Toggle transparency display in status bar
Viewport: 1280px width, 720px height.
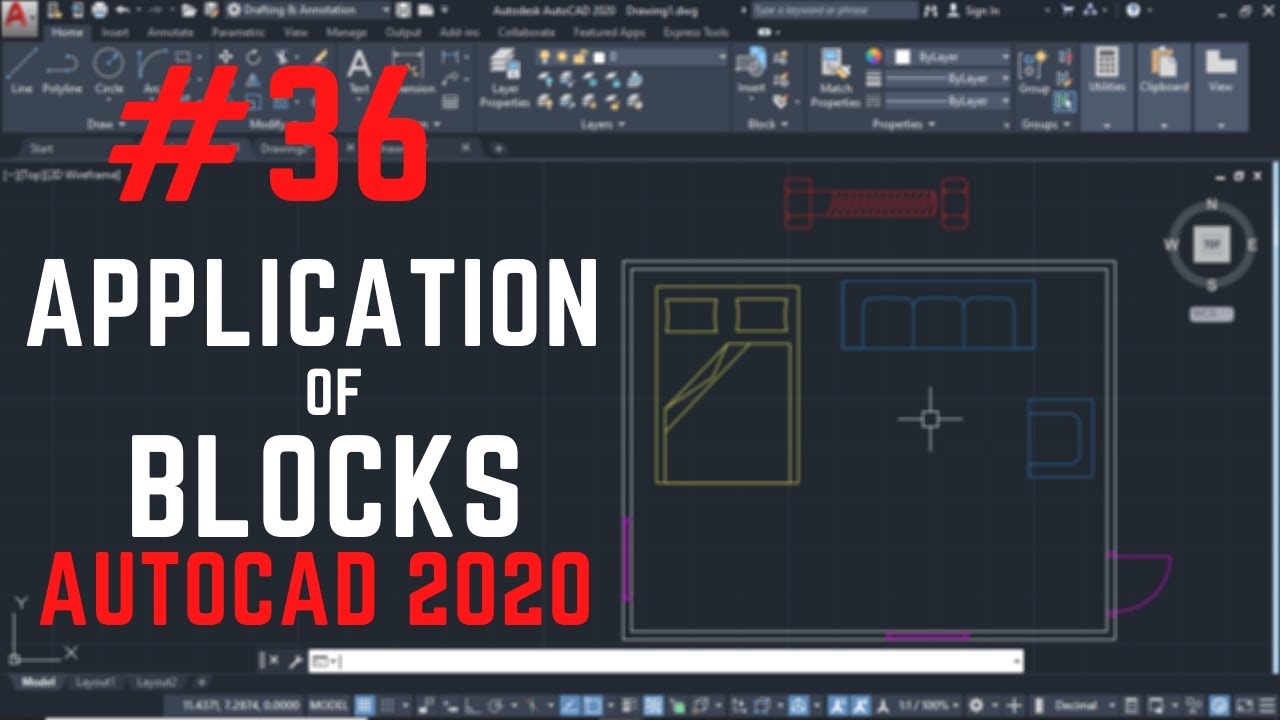click(654, 705)
